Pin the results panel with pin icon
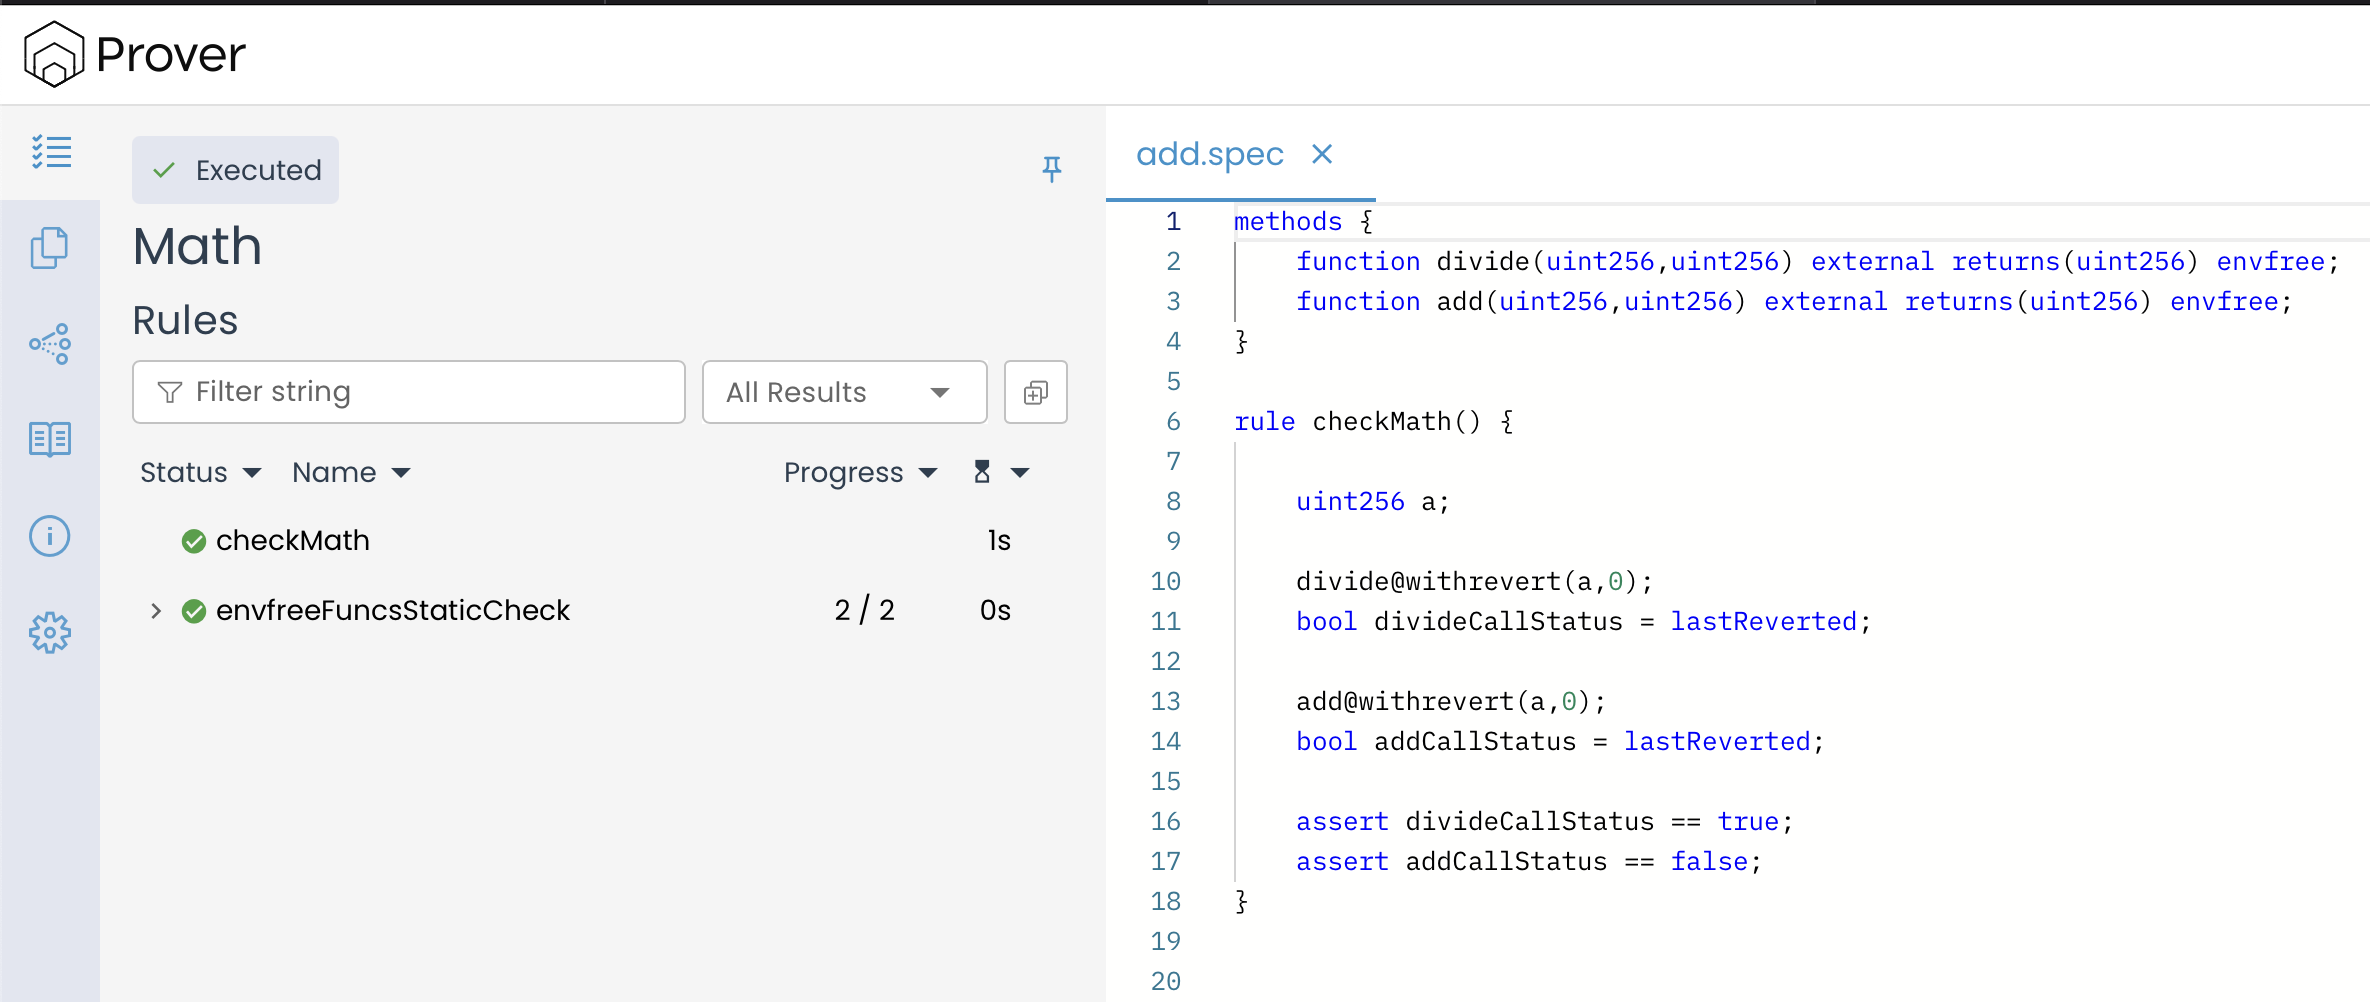Viewport: 2370px width, 1002px height. click(x=1051, y=169)
